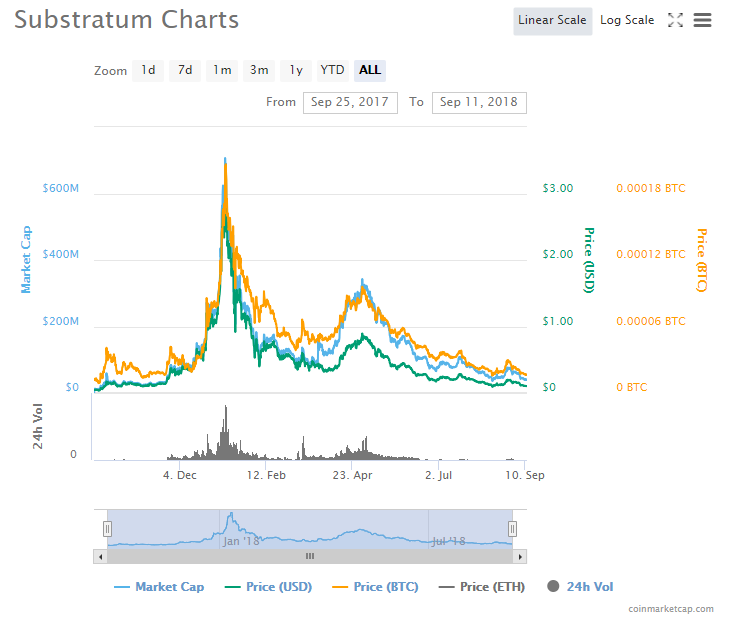Click the navigator scrollbar thumb grip
This screenshot has height=623, width=739.
click(x=310, y=557)
